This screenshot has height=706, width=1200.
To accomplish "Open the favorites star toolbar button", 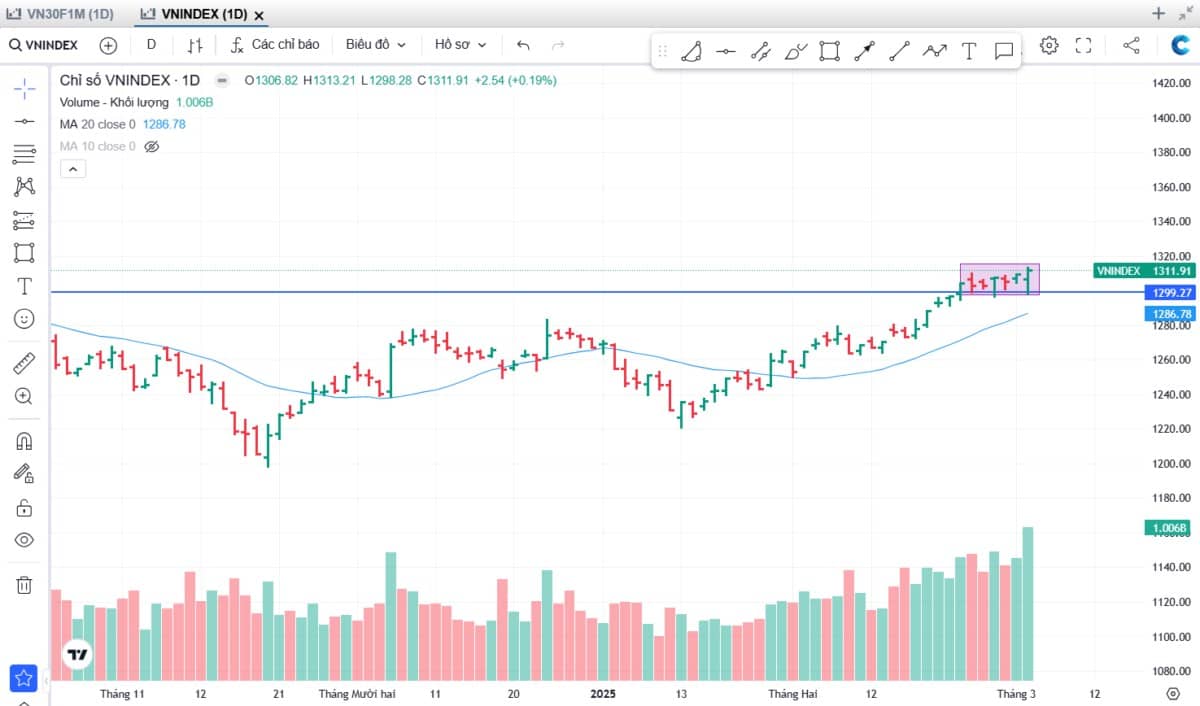I will (x=24, y=679).
